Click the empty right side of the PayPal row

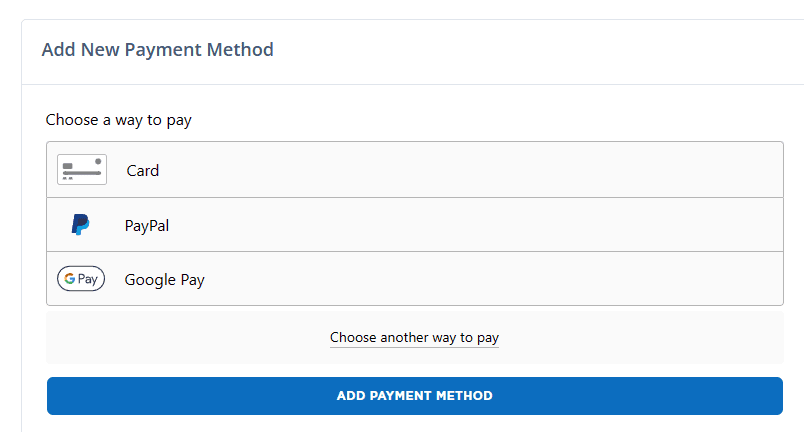click(x=650, y=225)
